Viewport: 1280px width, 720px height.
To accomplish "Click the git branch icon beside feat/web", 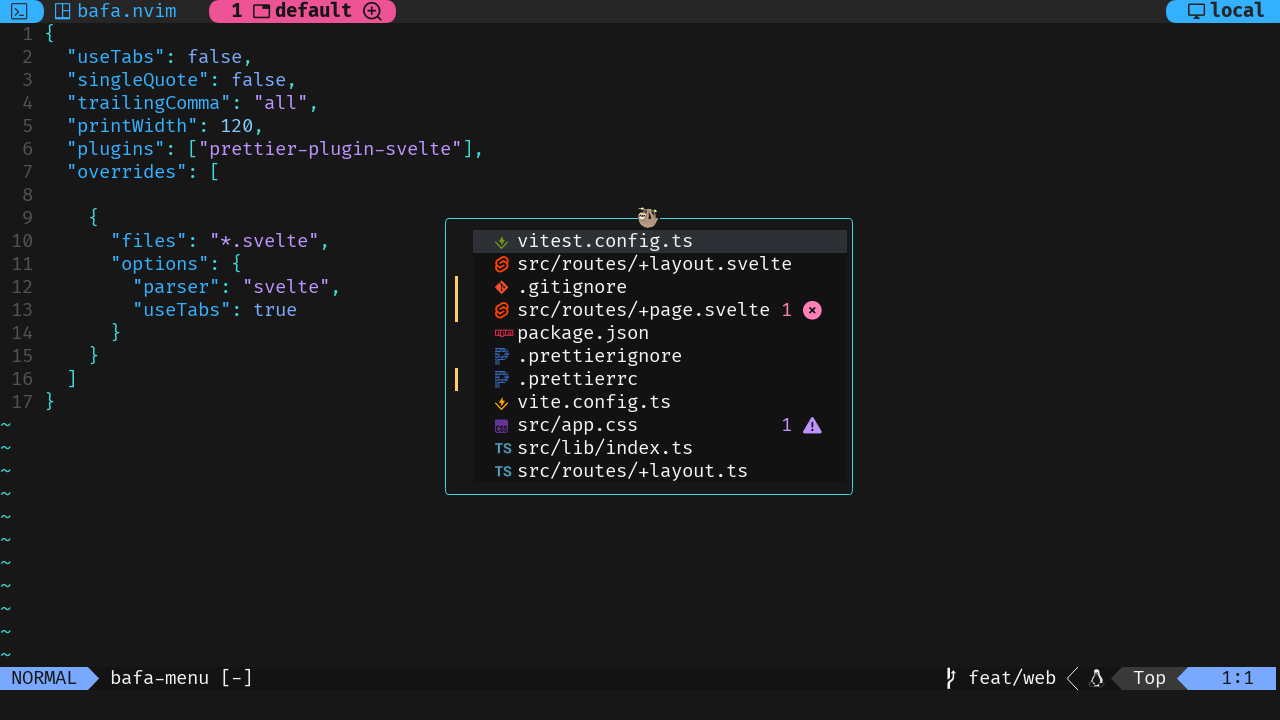I will pyautogui.click(x=949, y=678).
